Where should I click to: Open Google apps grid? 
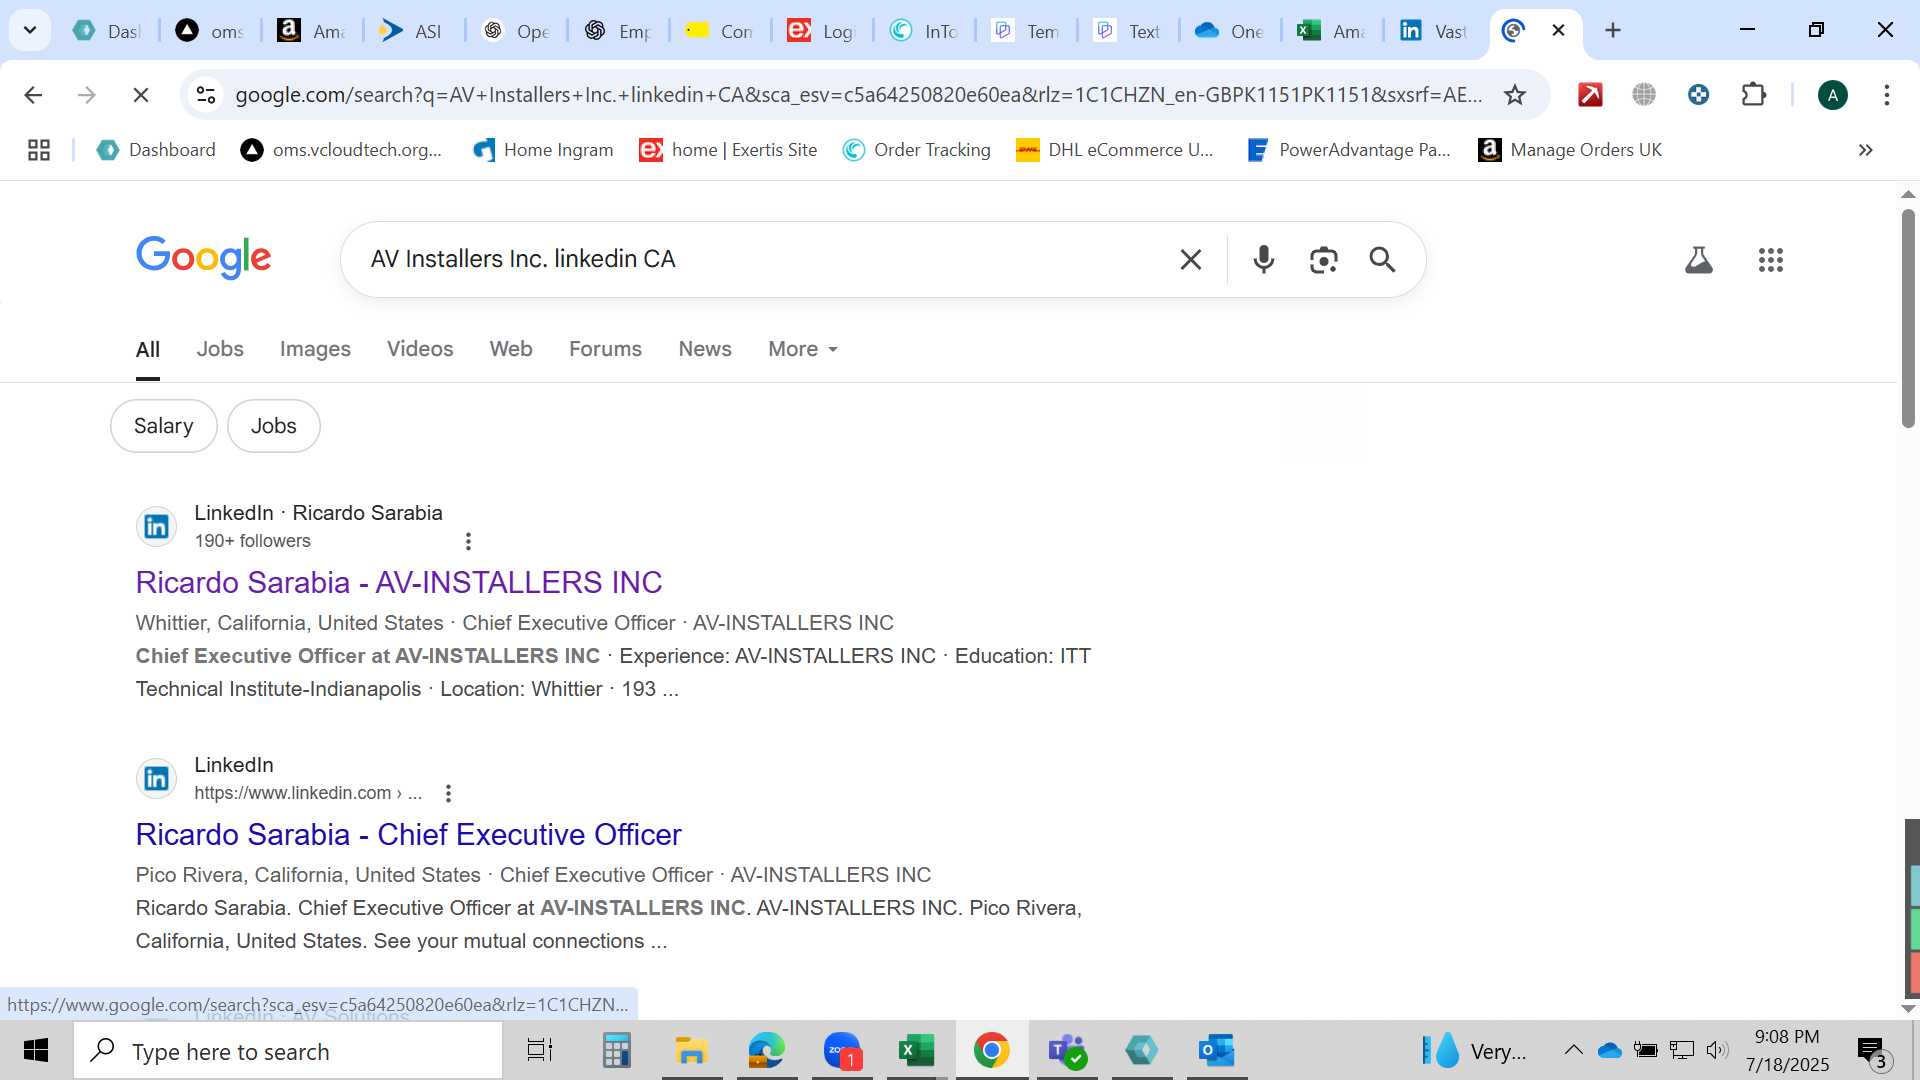point(1771,260)
